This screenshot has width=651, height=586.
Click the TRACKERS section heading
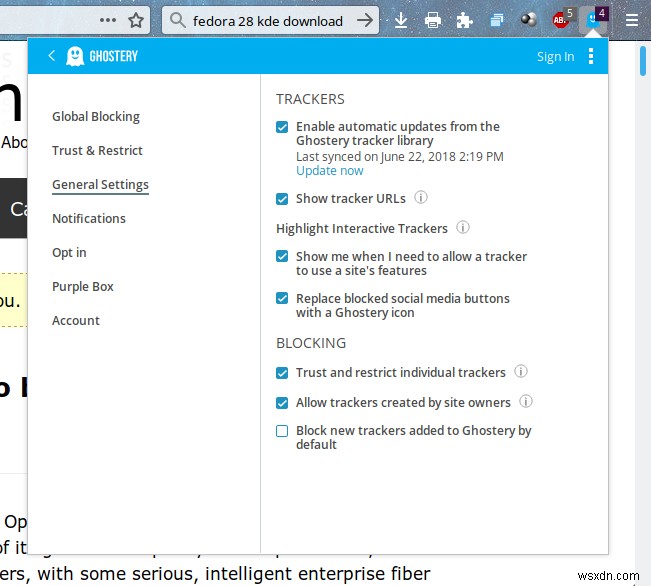coord(310,99)
